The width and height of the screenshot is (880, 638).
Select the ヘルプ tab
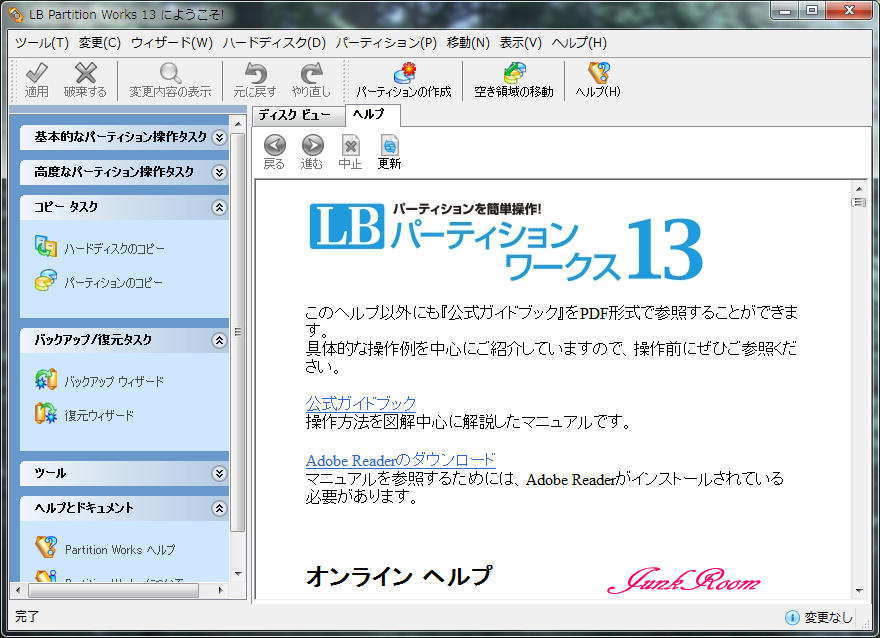pyautogui.click(x=372, y=114)
